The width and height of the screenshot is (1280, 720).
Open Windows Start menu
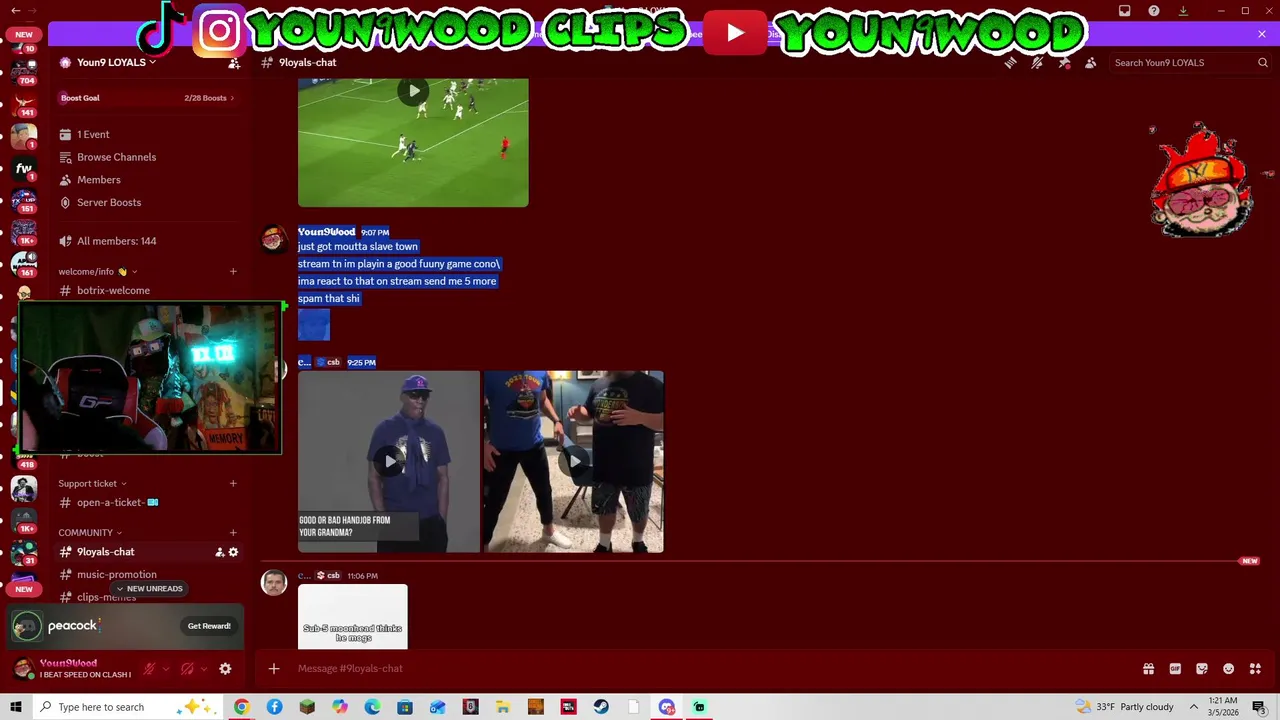pyautogui.click(x=16, y=707)
